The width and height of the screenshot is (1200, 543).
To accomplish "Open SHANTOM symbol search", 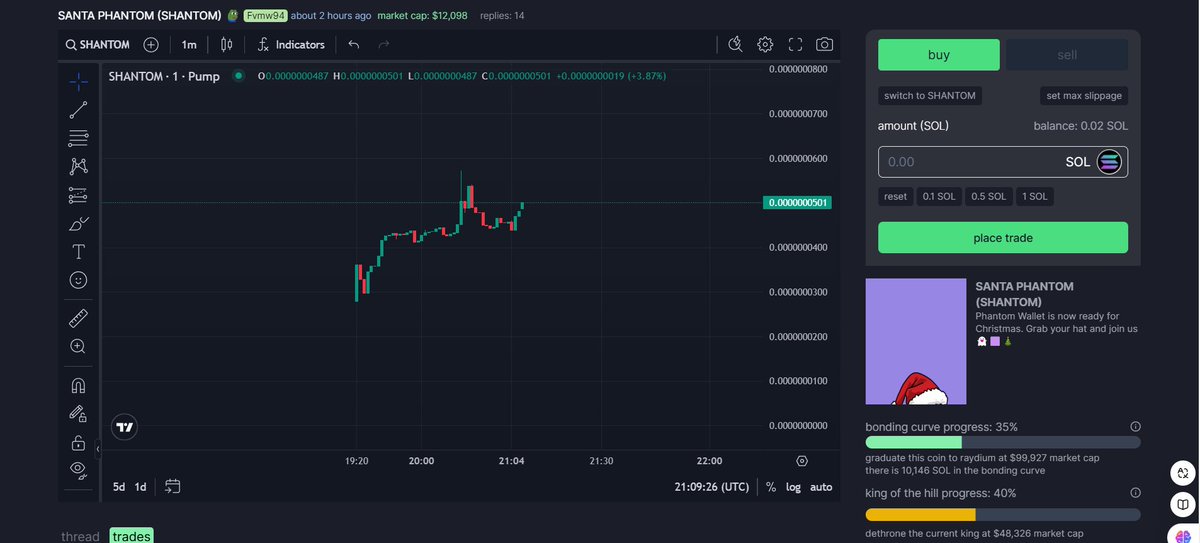I will coord(98,44).
